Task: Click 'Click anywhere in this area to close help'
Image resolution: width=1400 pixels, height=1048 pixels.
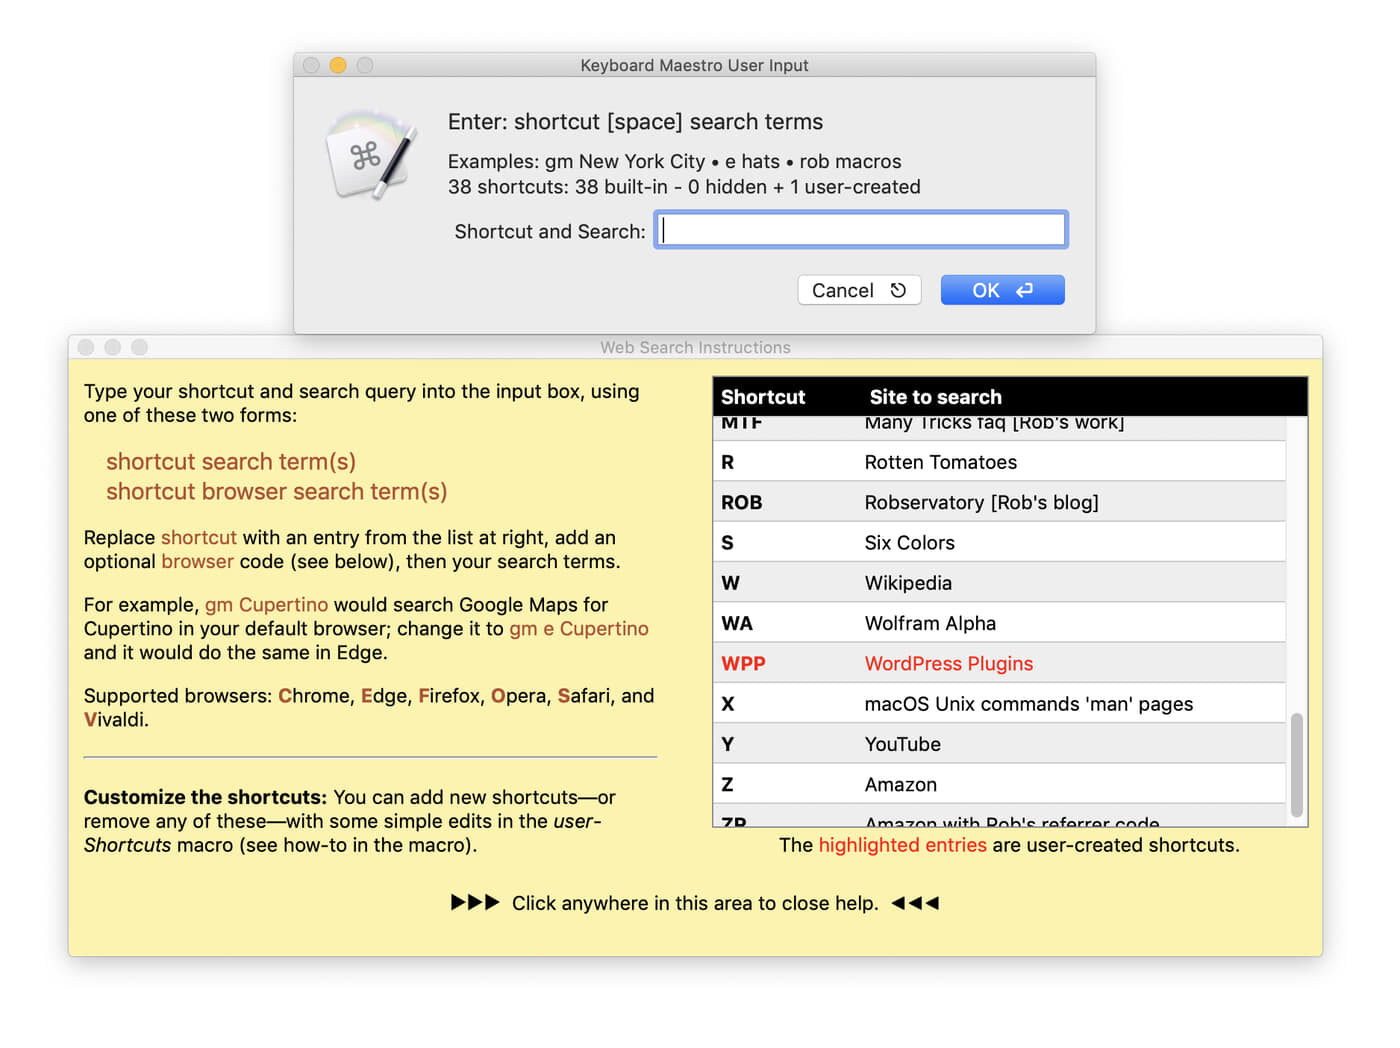Action: click(695, 903)
